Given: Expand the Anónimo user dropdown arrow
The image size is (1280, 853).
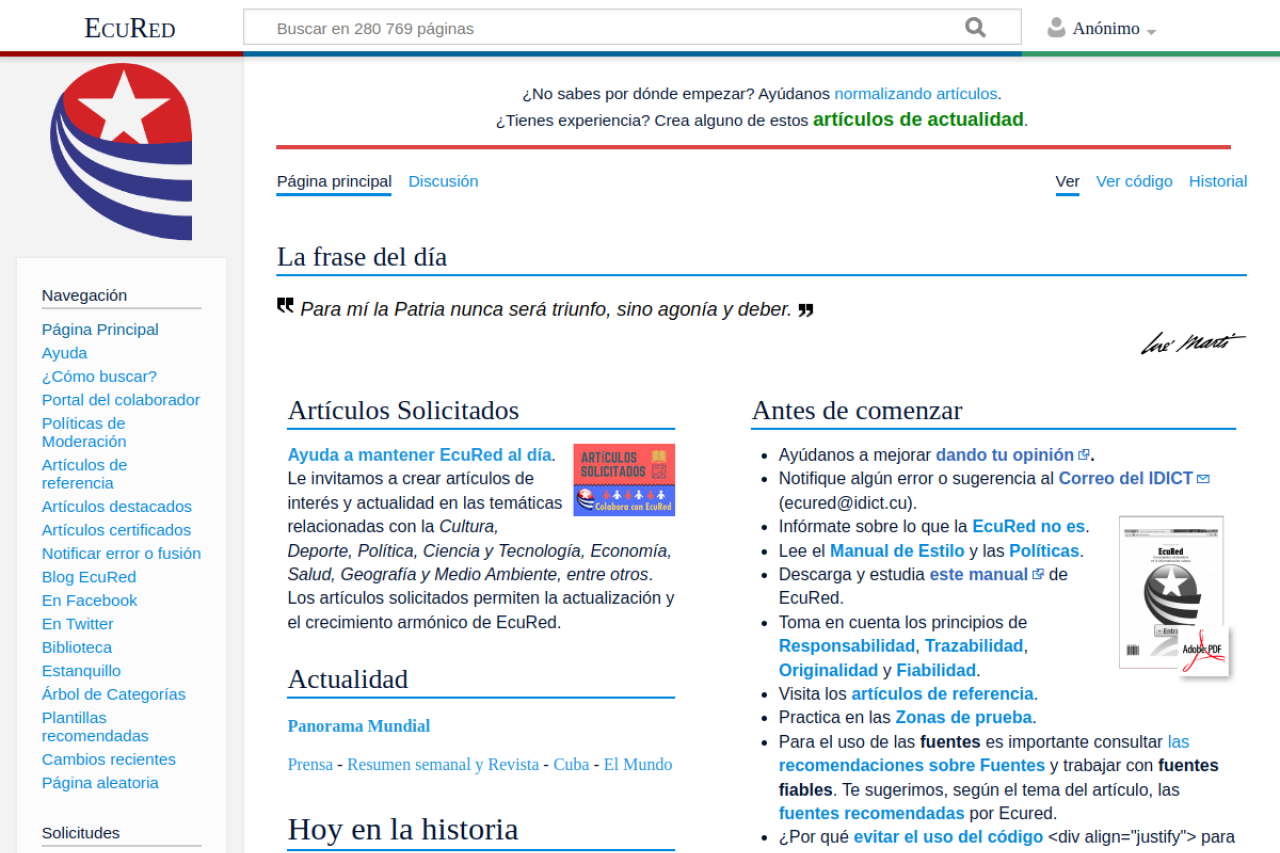Looking at the screenshot, I should click(1152, 31).
